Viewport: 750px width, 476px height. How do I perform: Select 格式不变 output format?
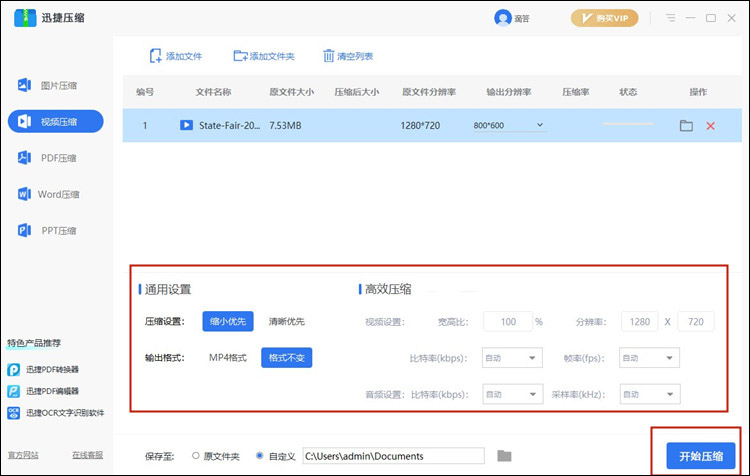click(287, 357)
